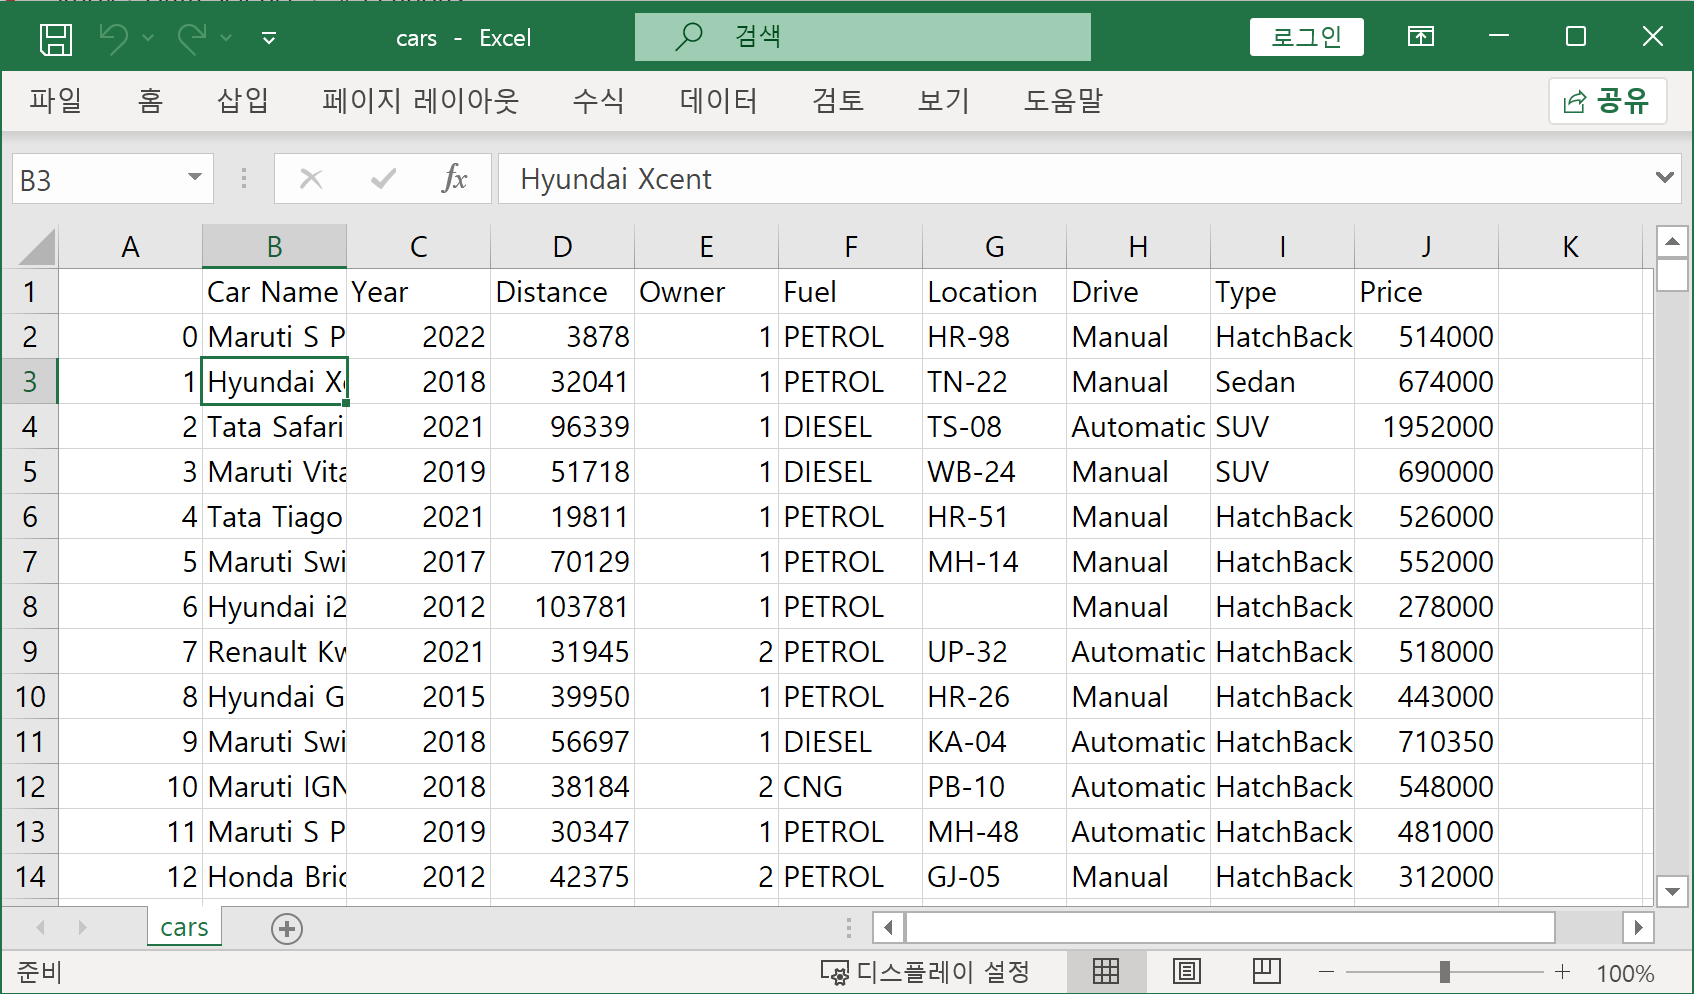Switch to Page Layout view icon

tap(1187, 971)
